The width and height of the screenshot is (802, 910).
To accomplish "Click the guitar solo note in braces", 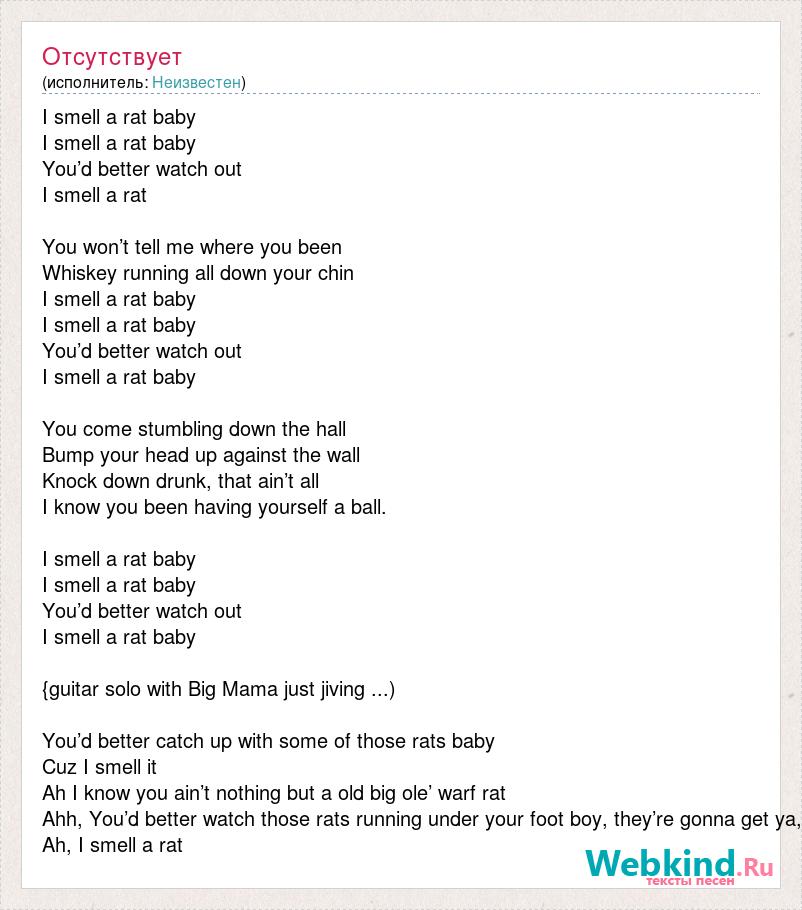I will [x=218, y=689].
